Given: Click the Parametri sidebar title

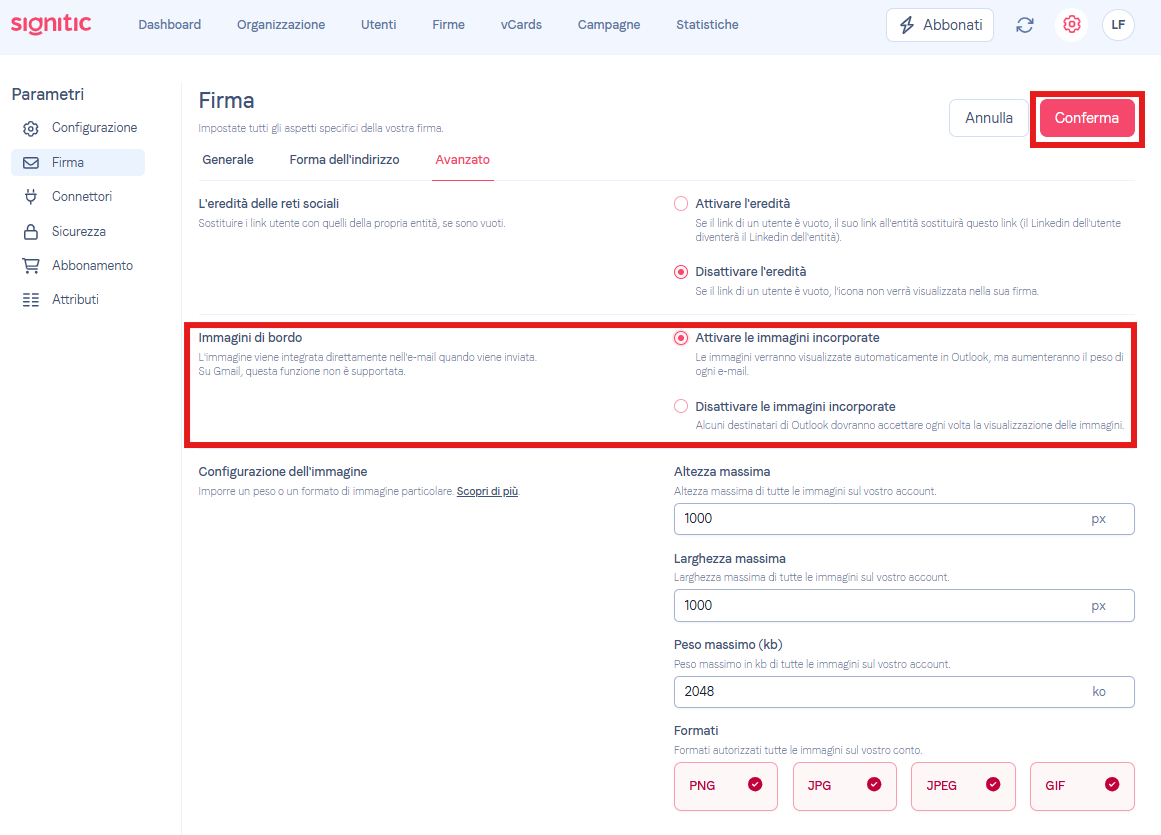Looking at the screenshot, I should pyautogui.click(x=47, y=95).
